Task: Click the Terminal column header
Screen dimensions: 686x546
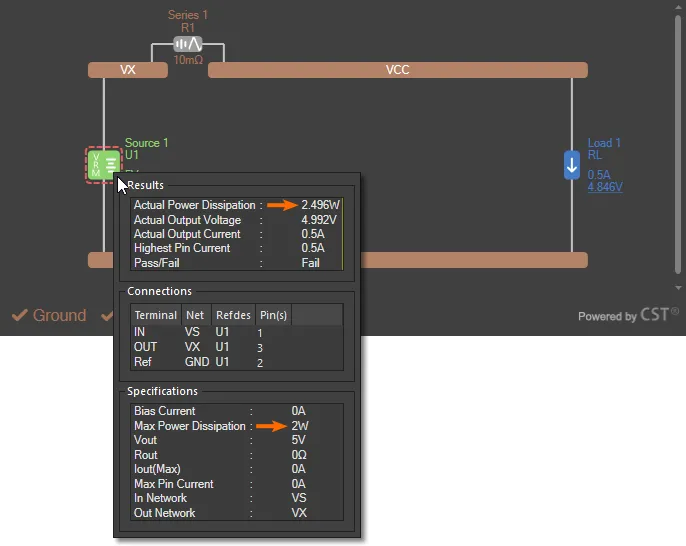Action: 155,315
